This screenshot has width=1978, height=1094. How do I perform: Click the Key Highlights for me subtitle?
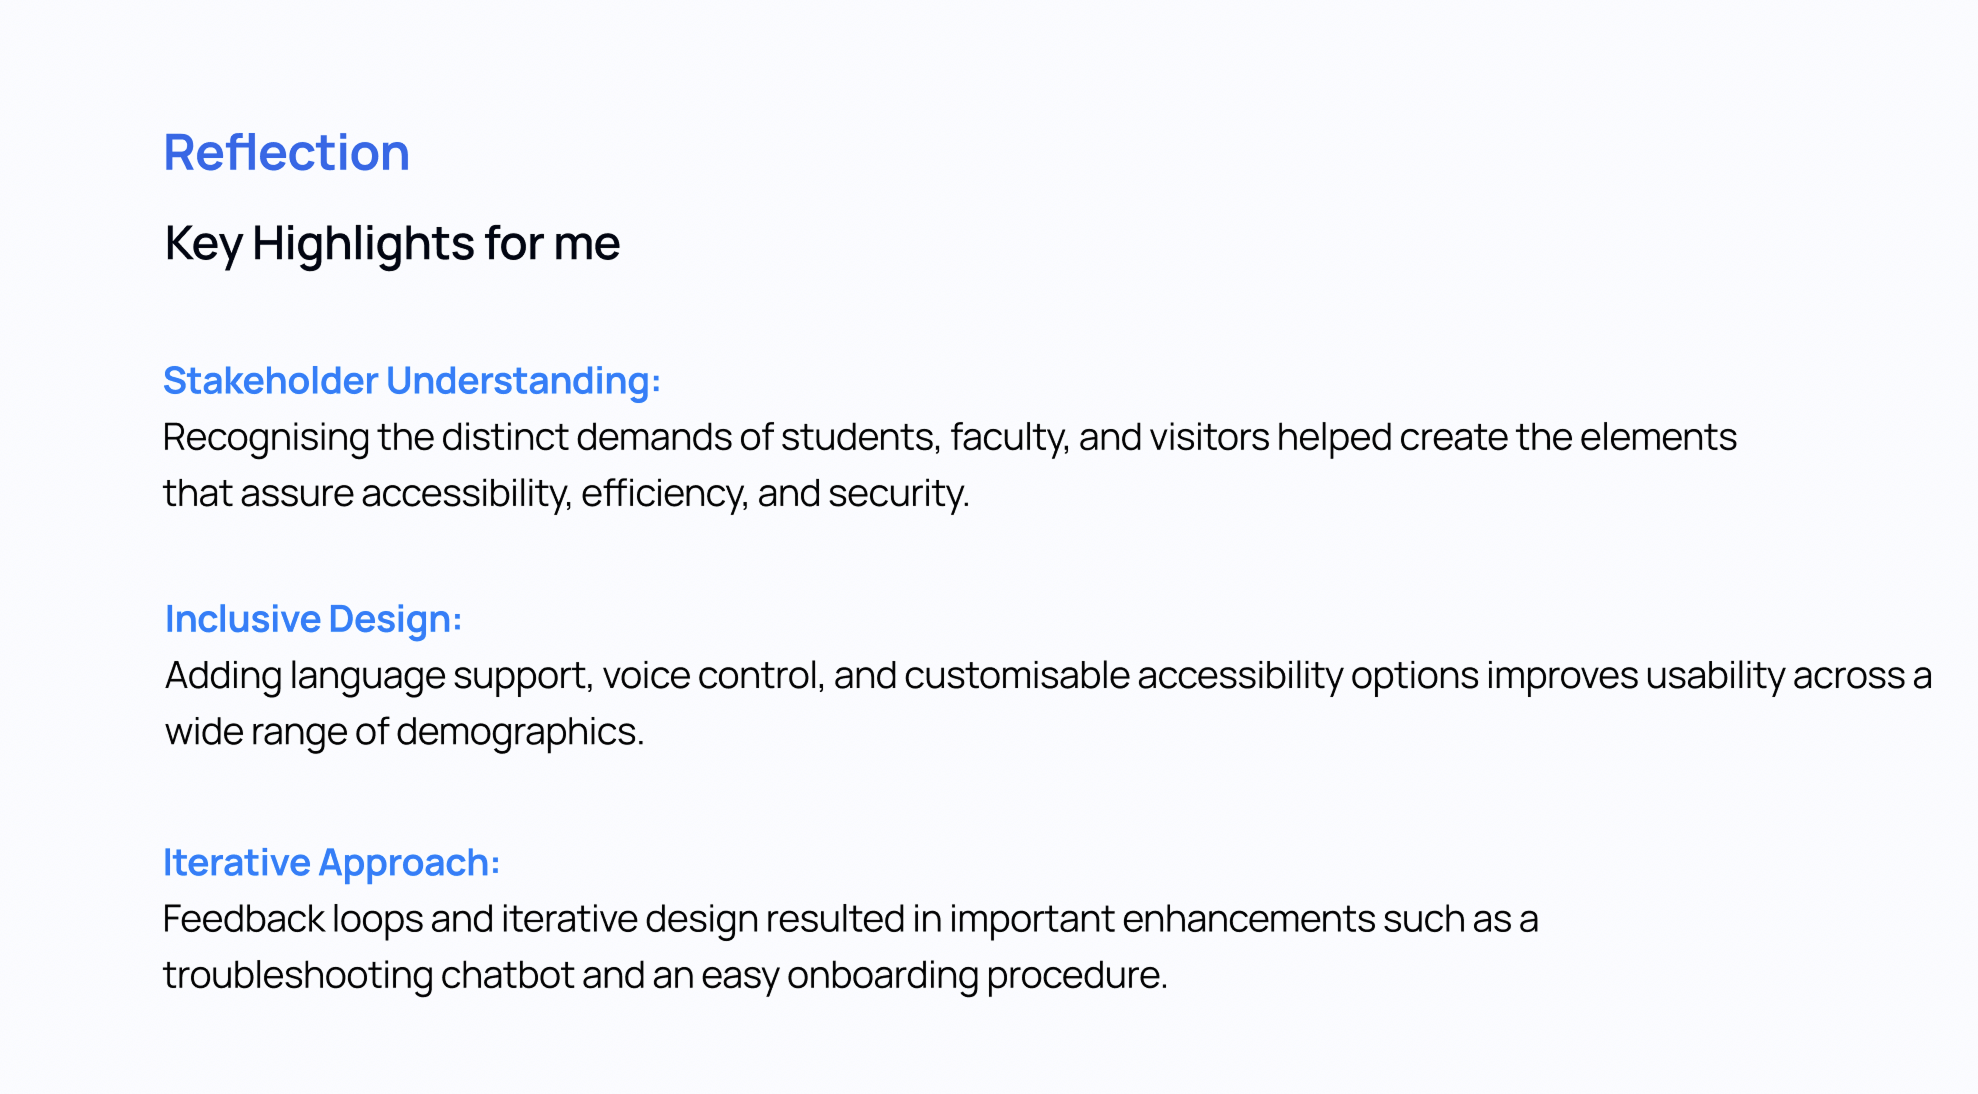tap(392, 243)
